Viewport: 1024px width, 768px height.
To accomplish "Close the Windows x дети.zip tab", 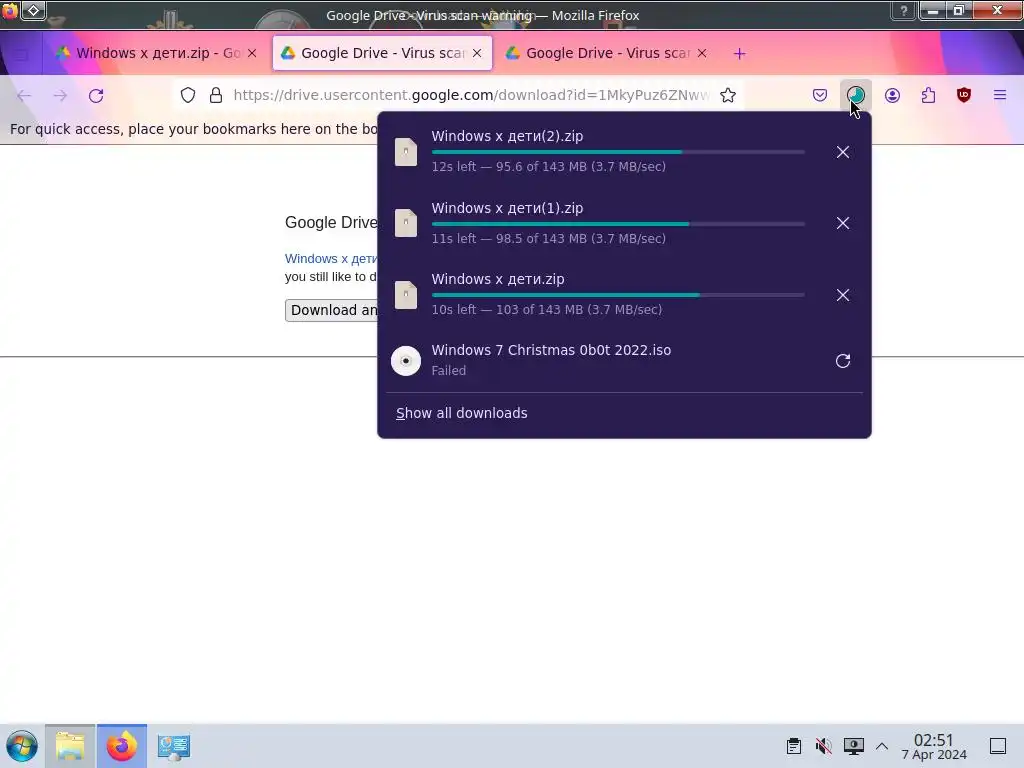I will pyautogui.click(x=252, y=54).
